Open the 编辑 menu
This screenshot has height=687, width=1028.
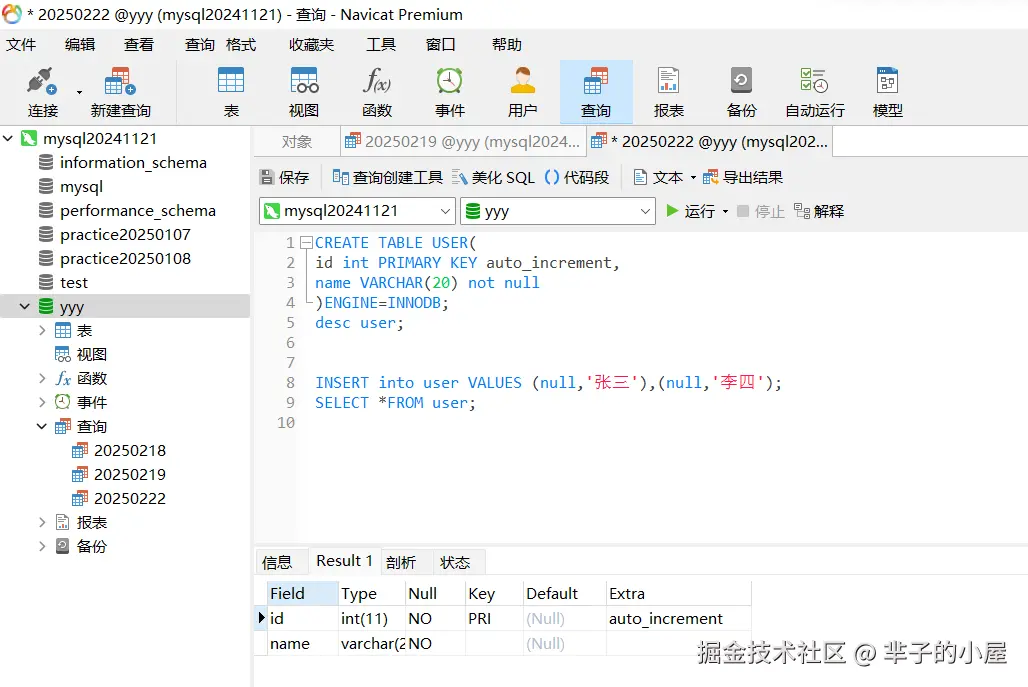(x=80, y=45)
